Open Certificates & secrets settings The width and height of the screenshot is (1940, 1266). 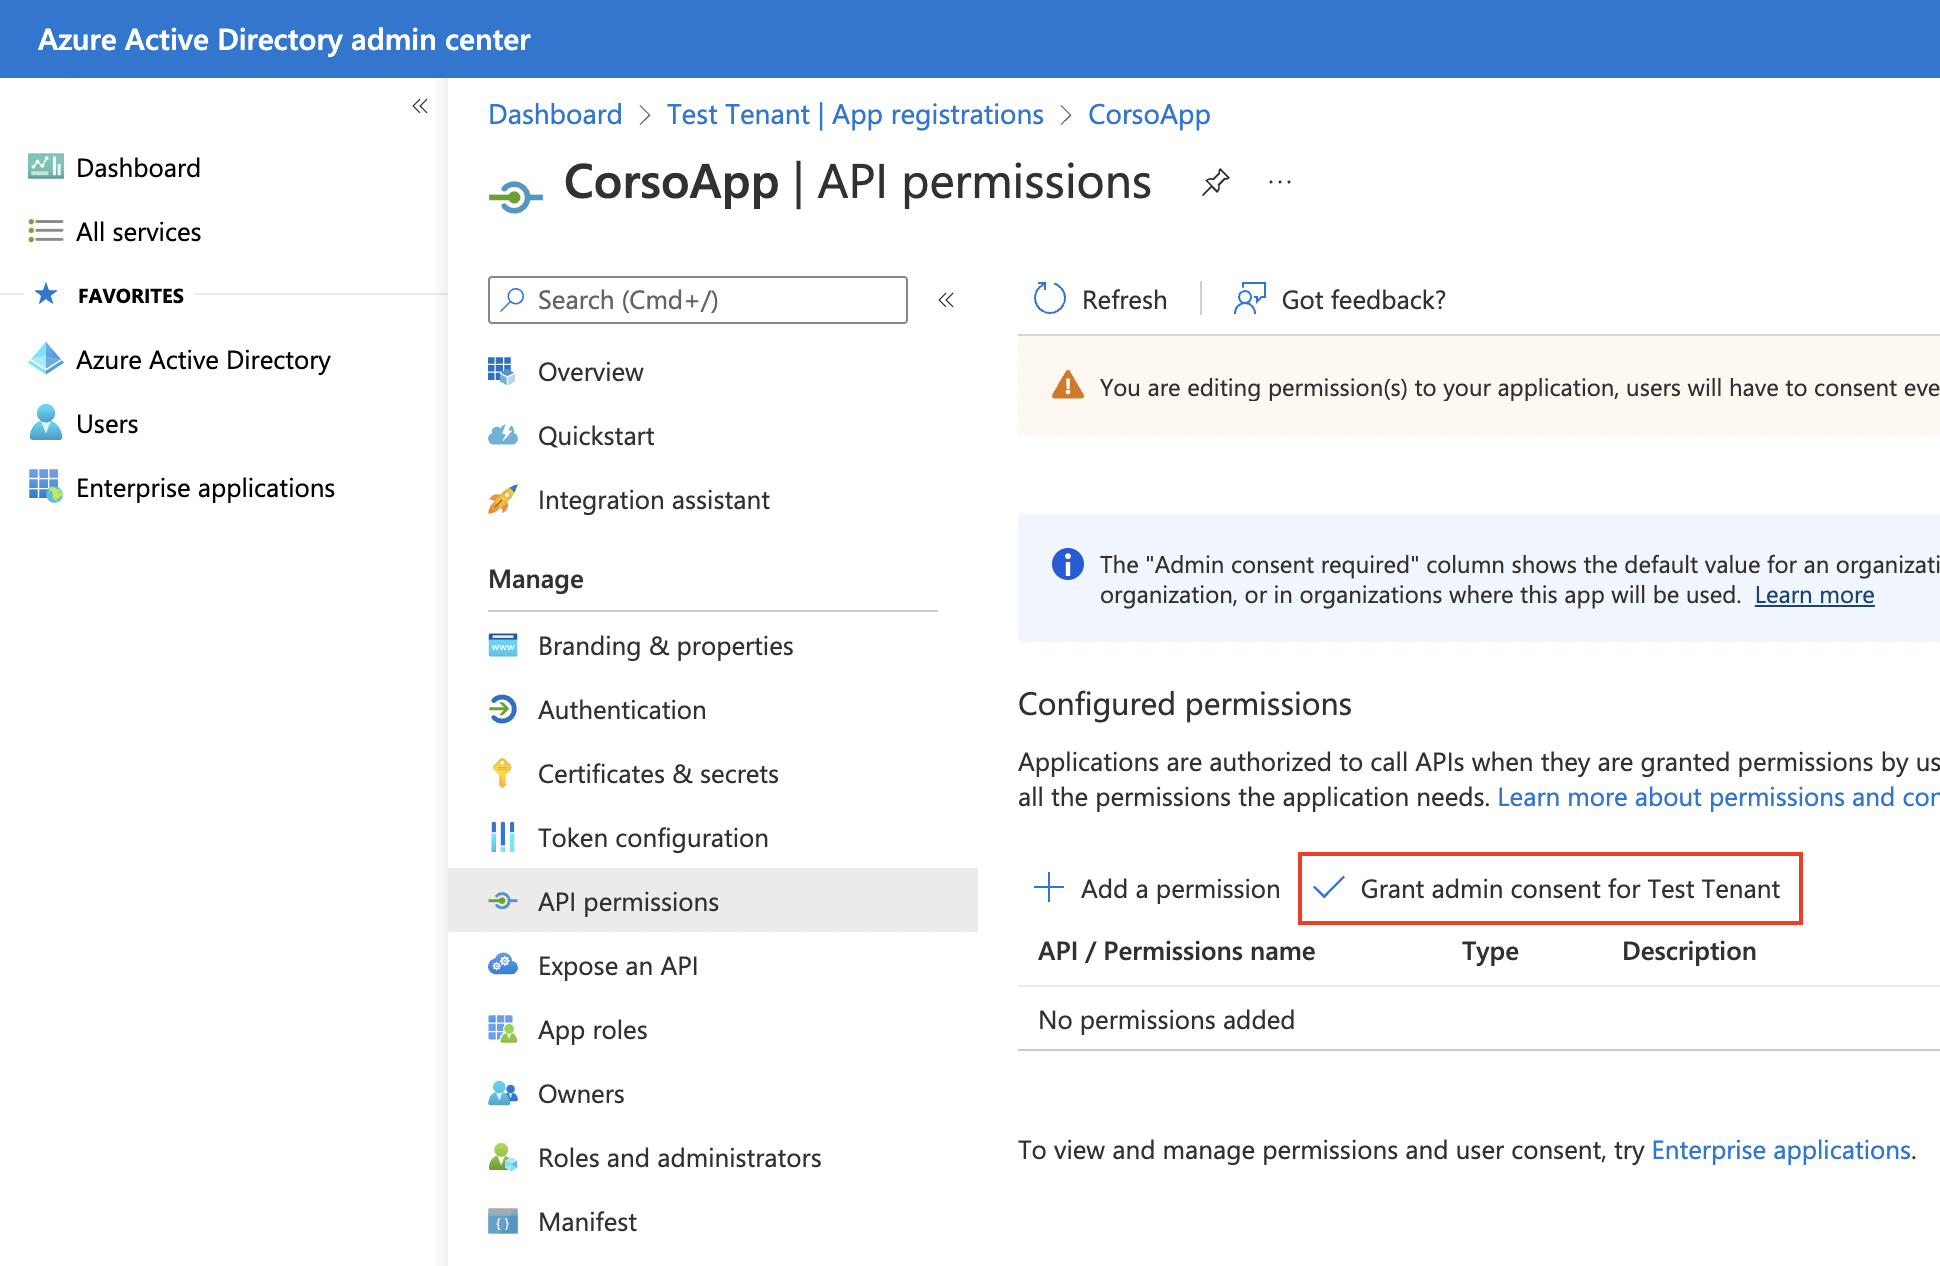click(658, 773)
